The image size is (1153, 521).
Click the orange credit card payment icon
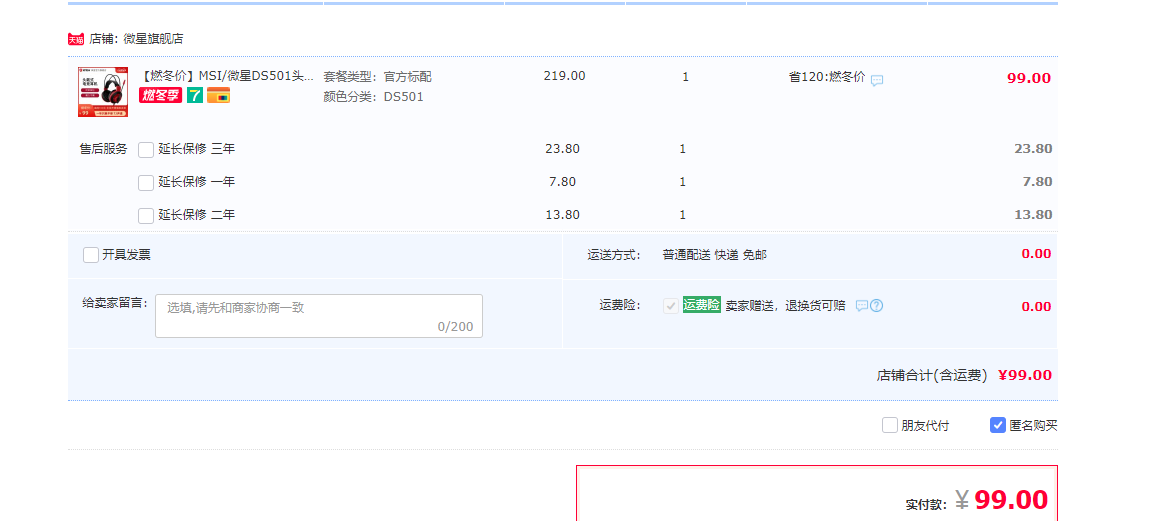pos(218,95)
